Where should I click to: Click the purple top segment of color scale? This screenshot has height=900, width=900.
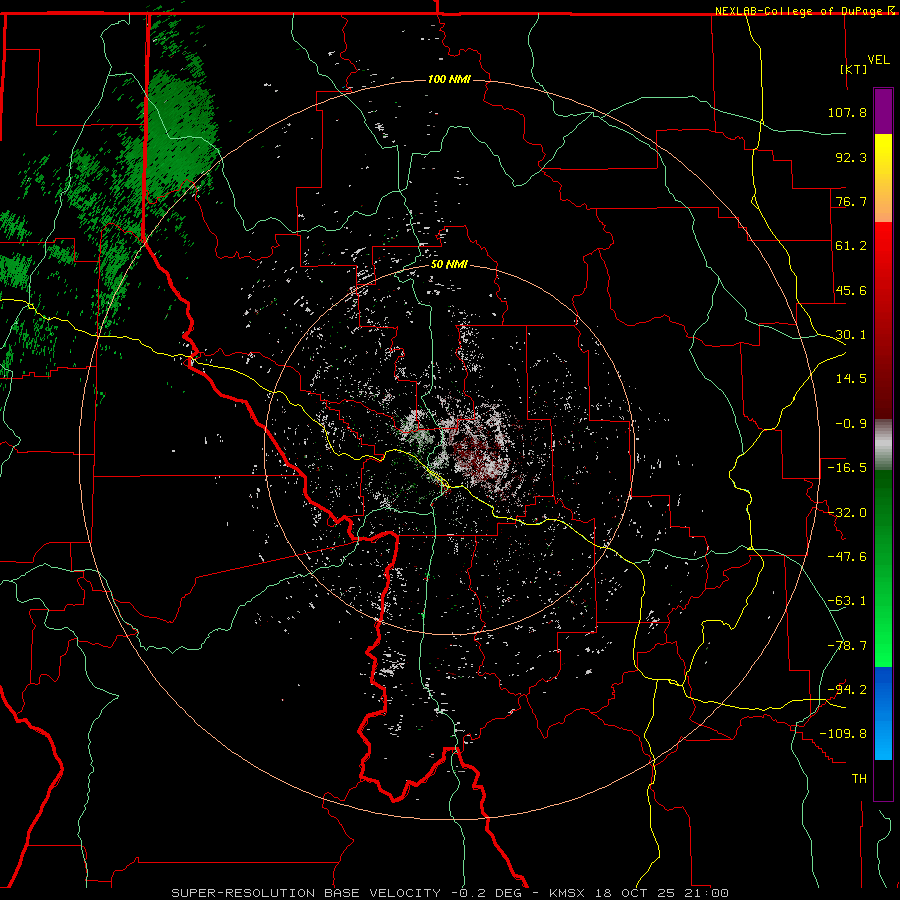pos(883,111)
